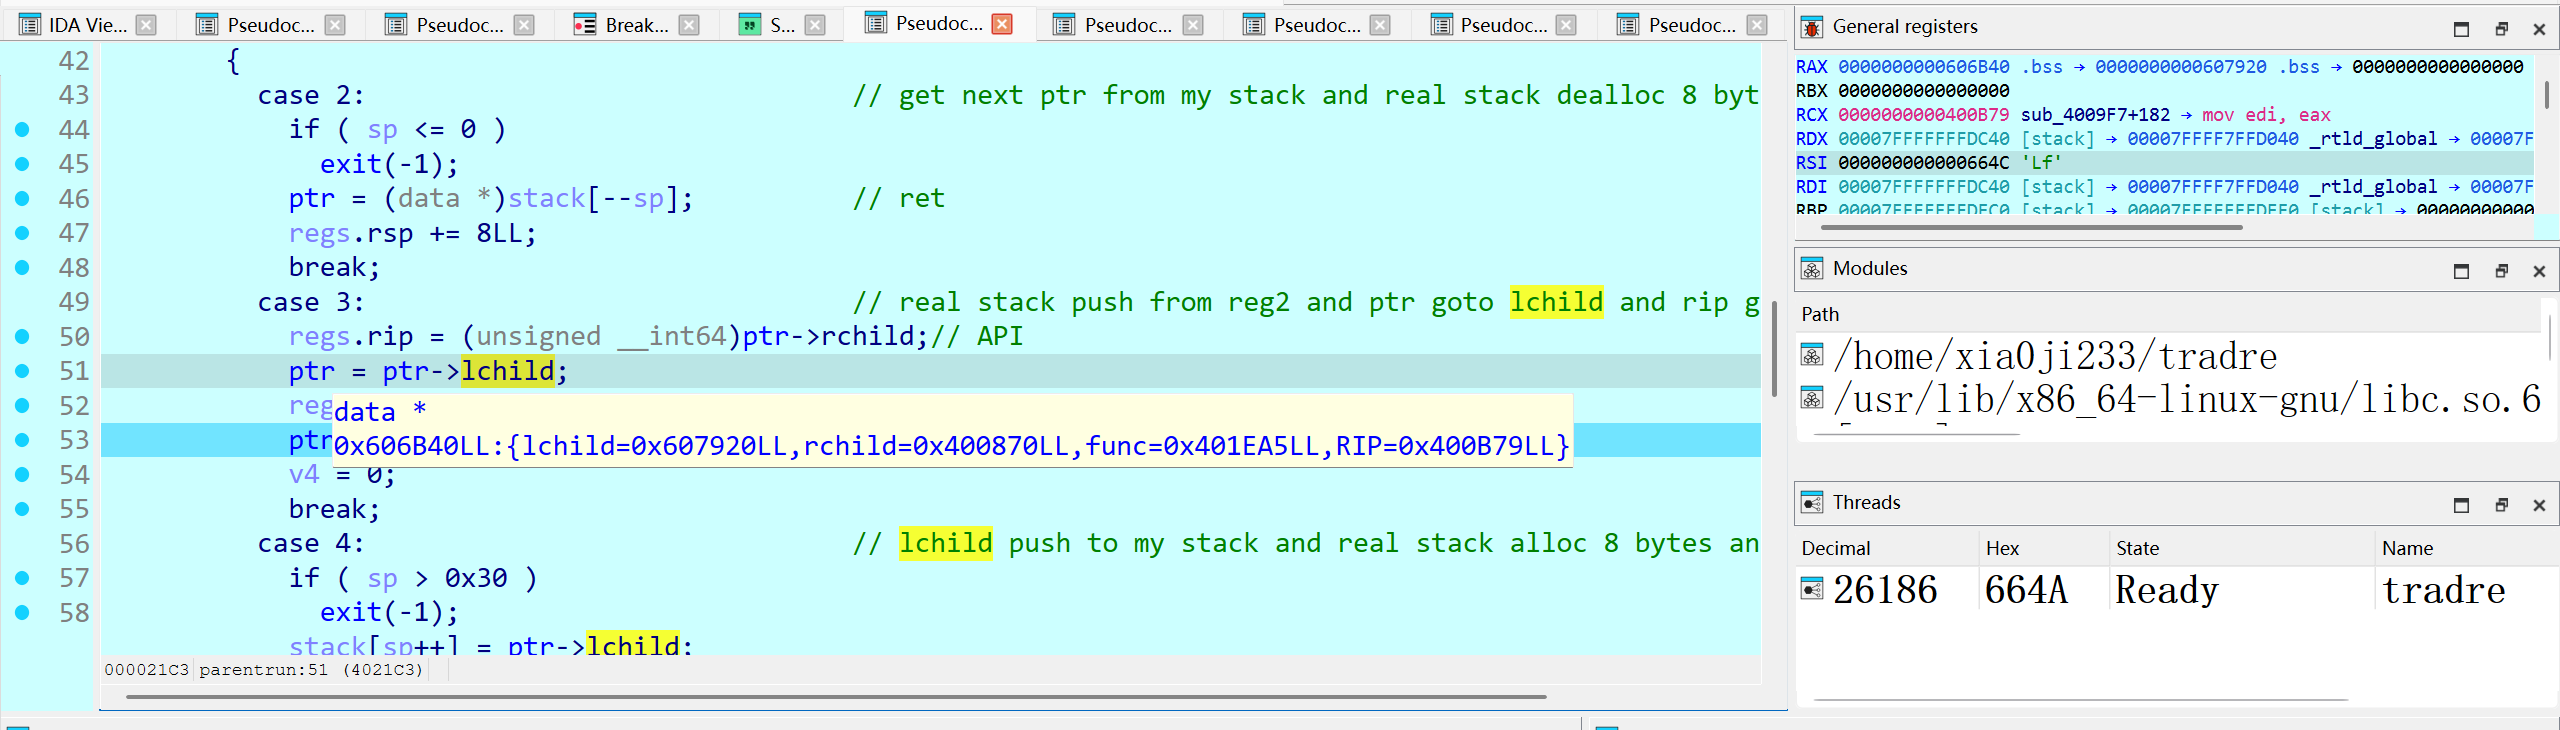Close the IDA View tab
Viewport: 2560px width, 730px height.
(146, 25)
